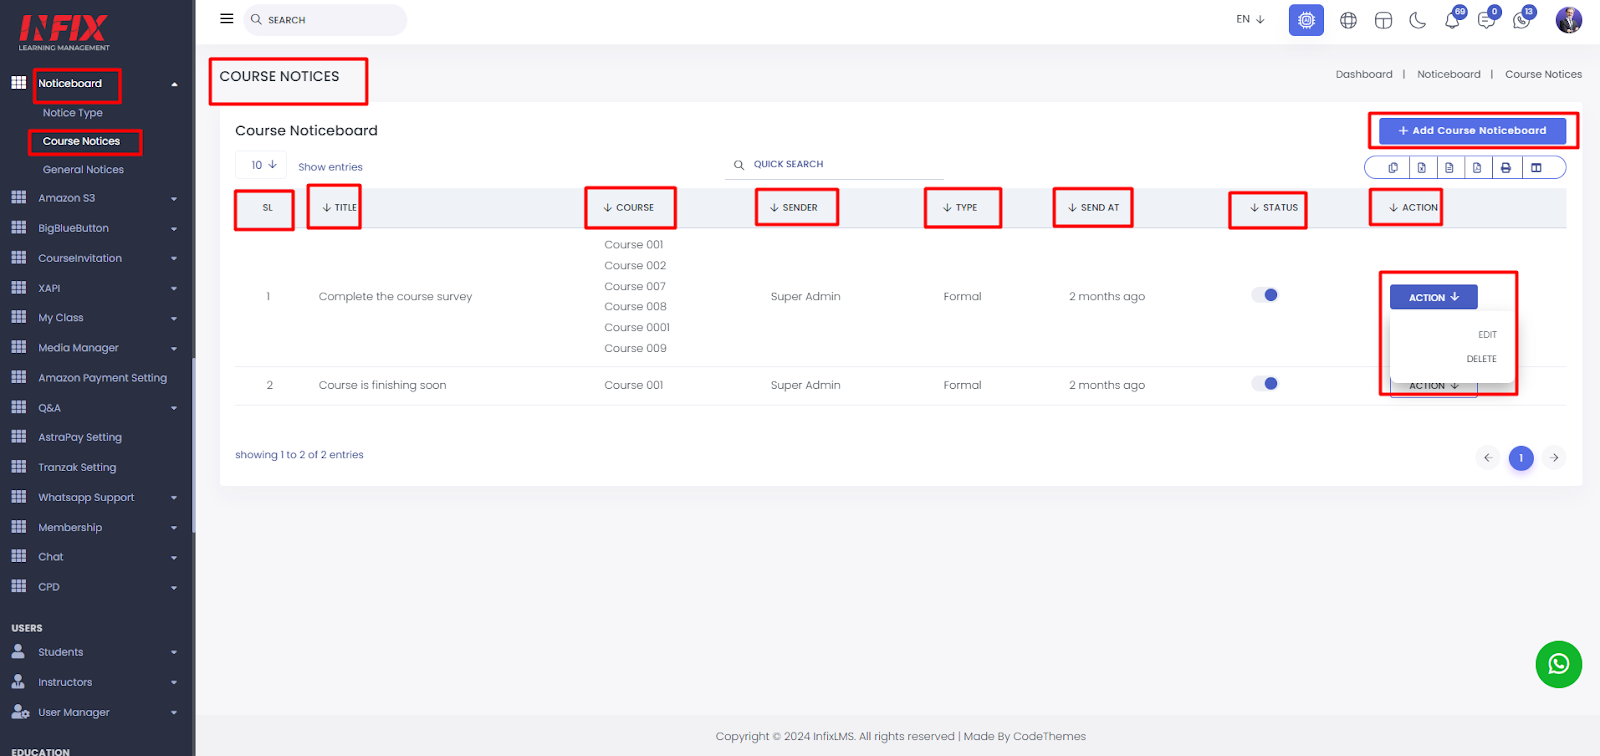Print the table with printer icon
This screenshot has height=756, width=1600.
(1505, 168)
